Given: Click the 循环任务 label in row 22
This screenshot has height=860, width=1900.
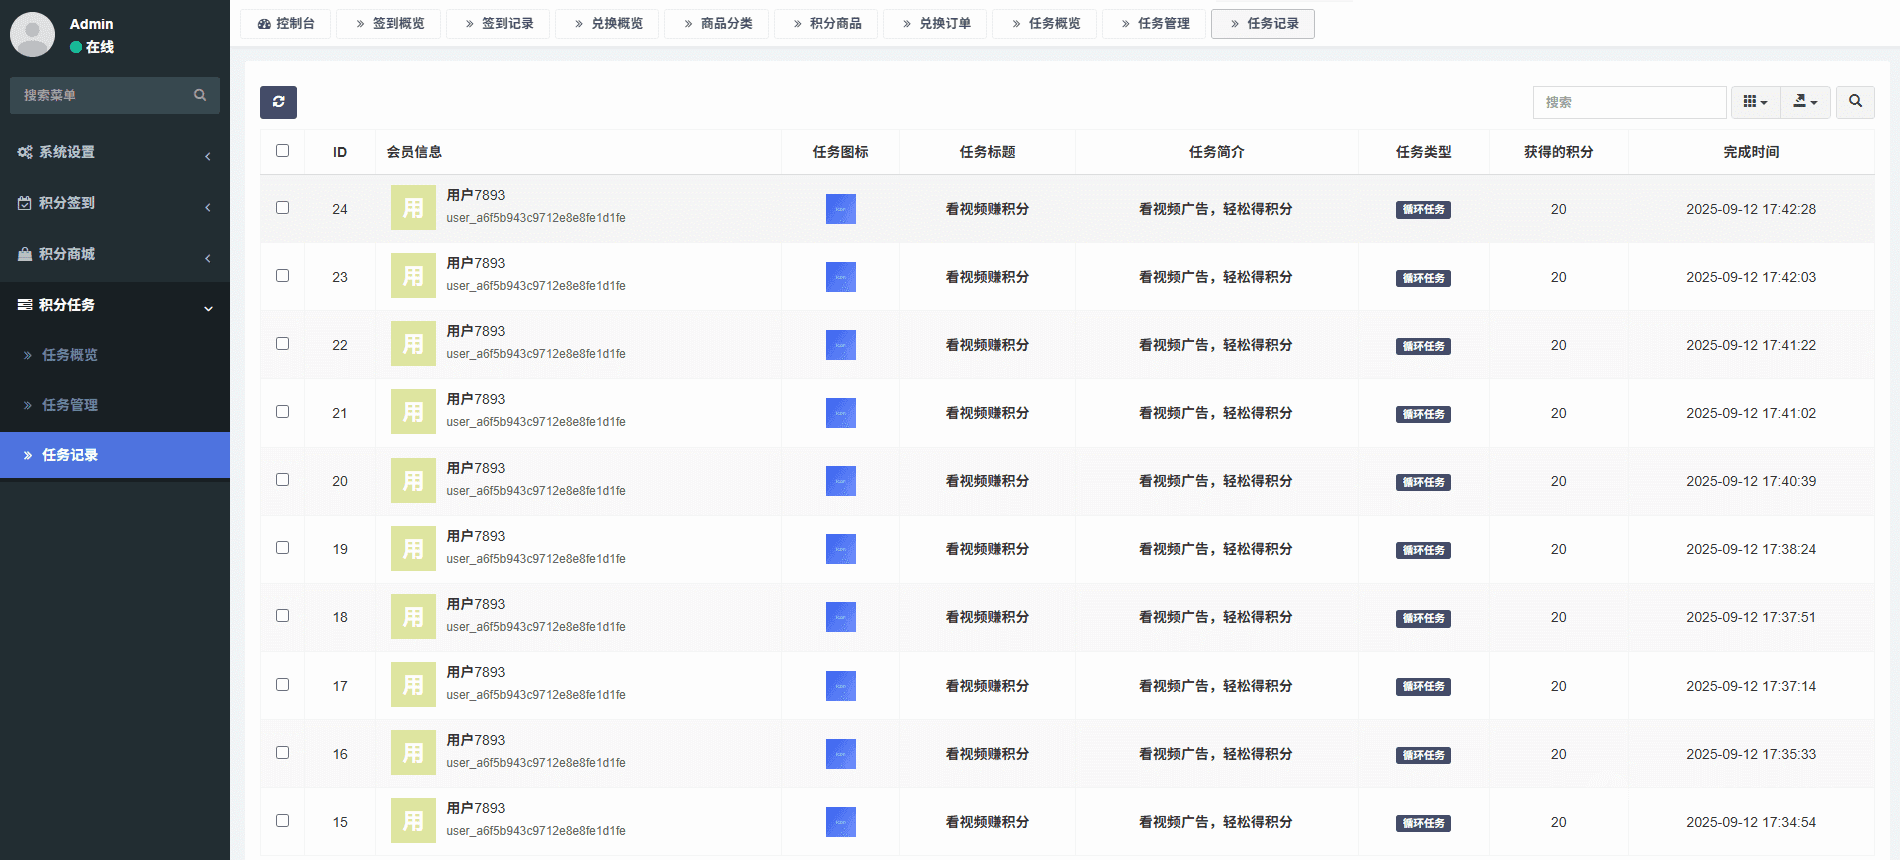Looking at the screenshot, I should click(1423, 346).
